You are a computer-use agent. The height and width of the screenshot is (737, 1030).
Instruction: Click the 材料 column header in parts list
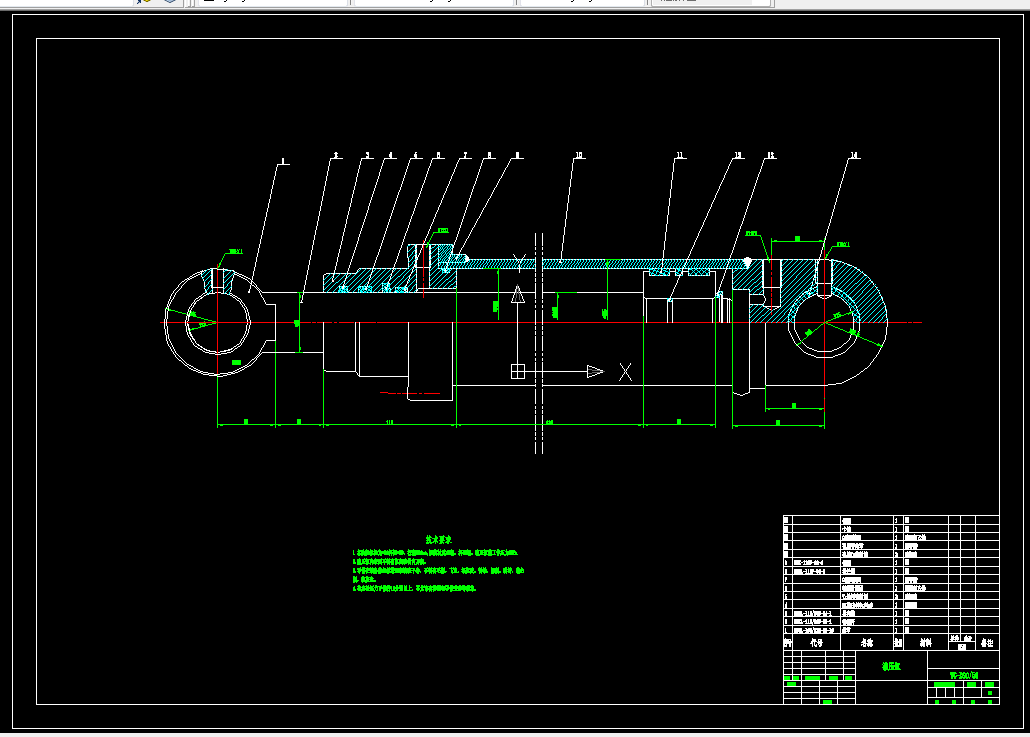click(x=926, y=642)
